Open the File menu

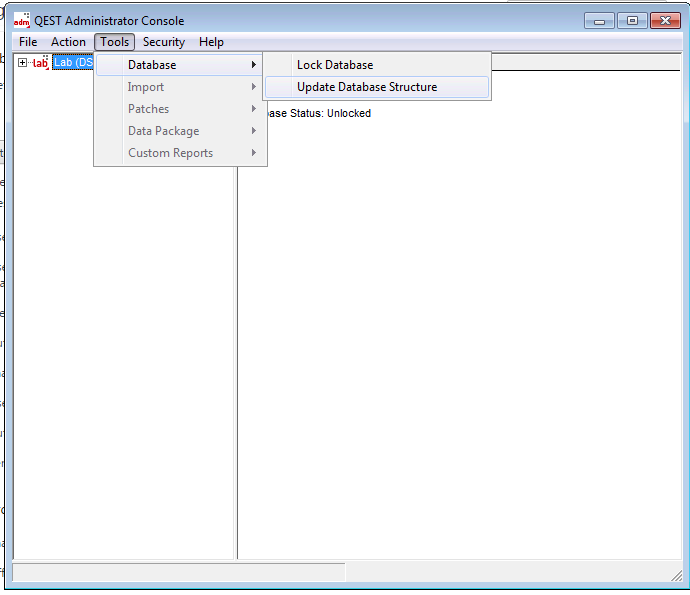coord(28,42)
